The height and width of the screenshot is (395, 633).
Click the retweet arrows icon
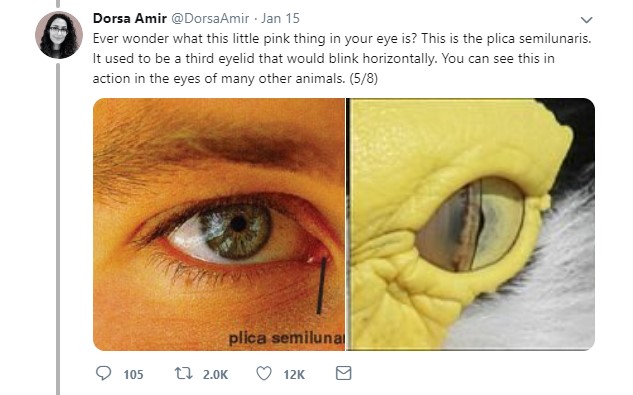point(183,373)
